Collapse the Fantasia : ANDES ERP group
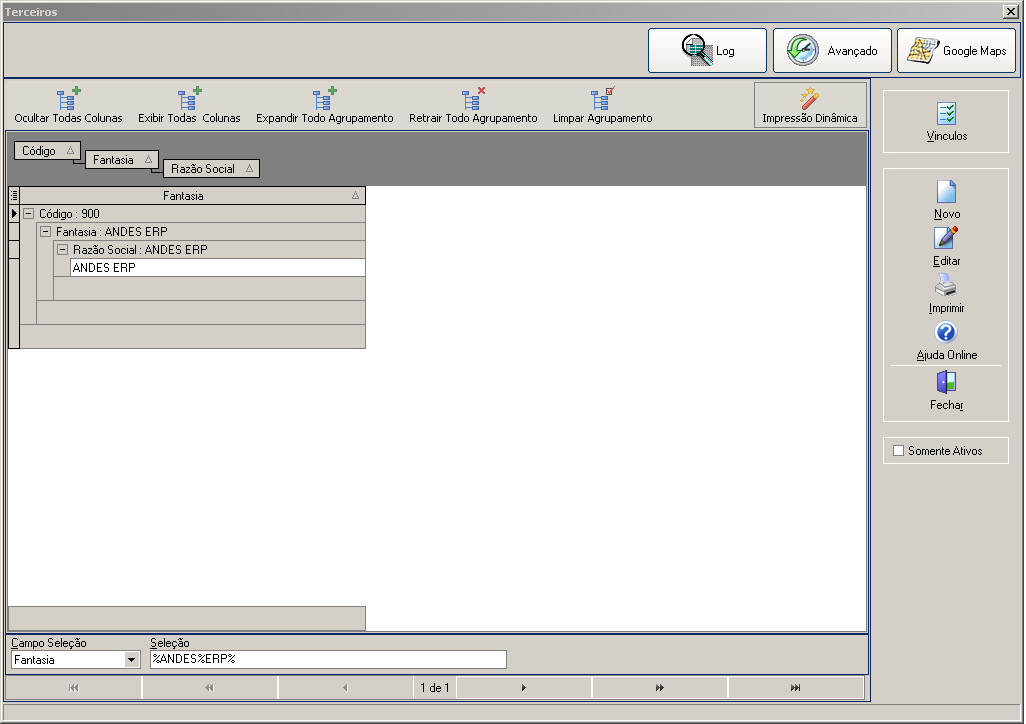The image size is (1026, 724). (46, 231)
